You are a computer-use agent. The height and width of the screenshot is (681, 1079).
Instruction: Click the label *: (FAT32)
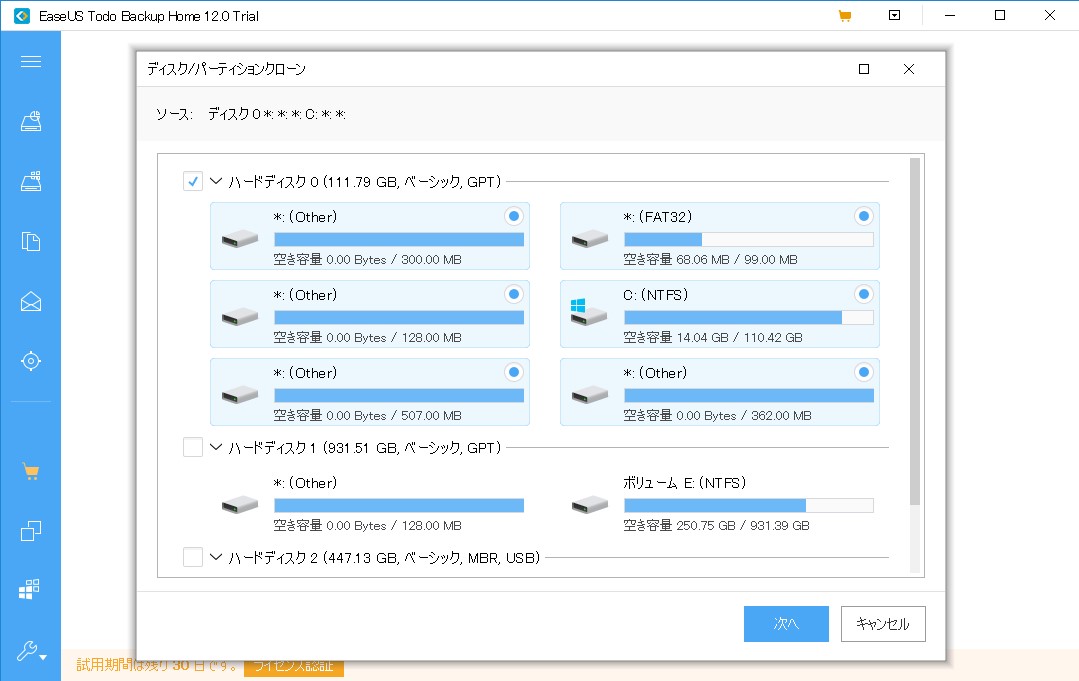point(658,217)
